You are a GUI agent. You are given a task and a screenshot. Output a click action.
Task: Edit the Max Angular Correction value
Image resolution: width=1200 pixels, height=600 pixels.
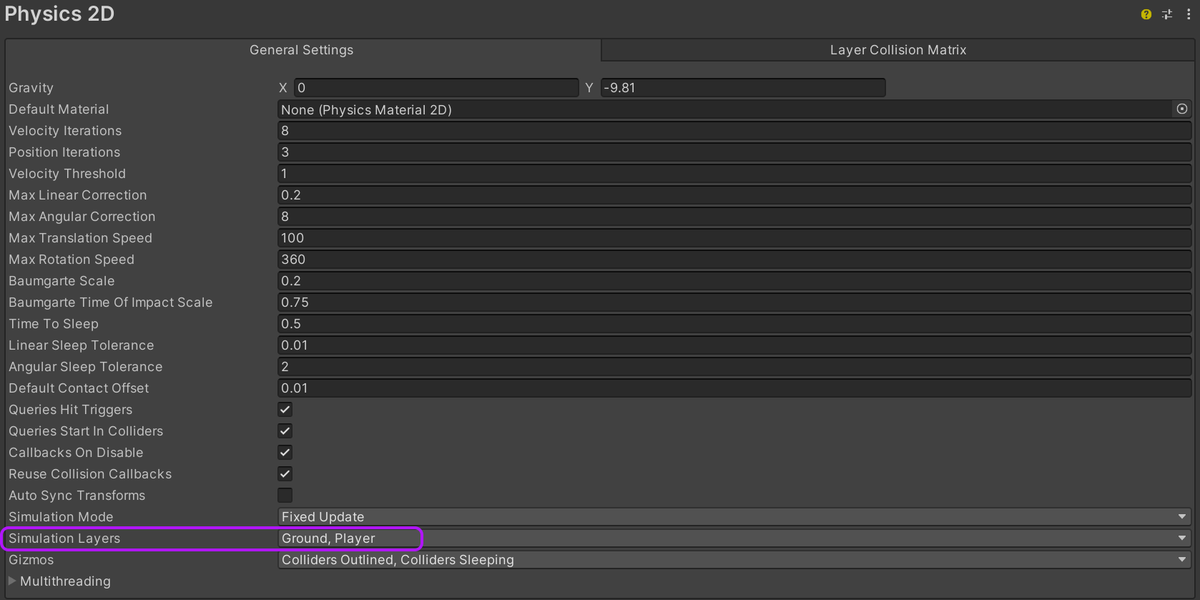[734, 217]
